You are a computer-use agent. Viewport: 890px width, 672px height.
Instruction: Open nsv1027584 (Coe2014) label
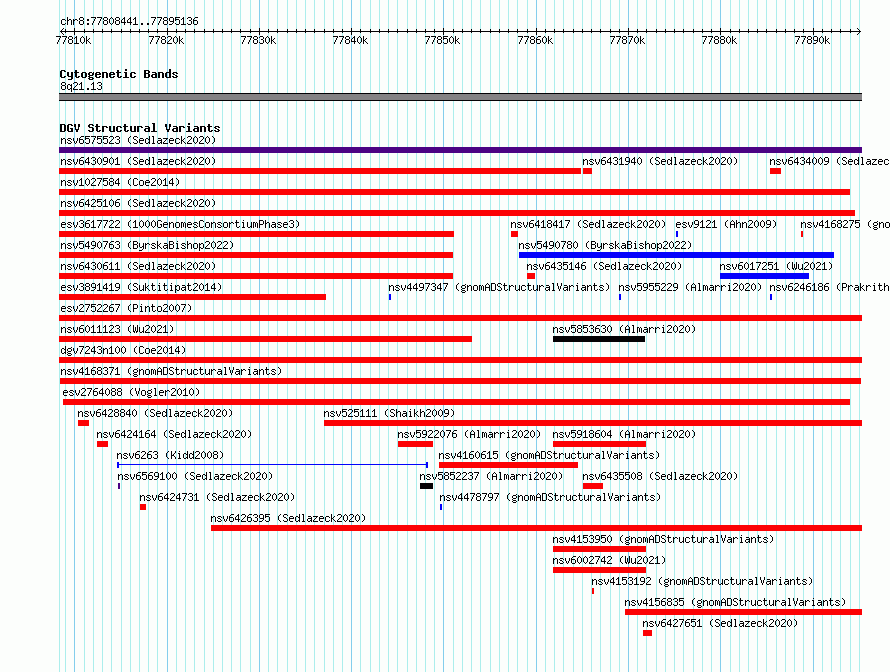(120, 182)
